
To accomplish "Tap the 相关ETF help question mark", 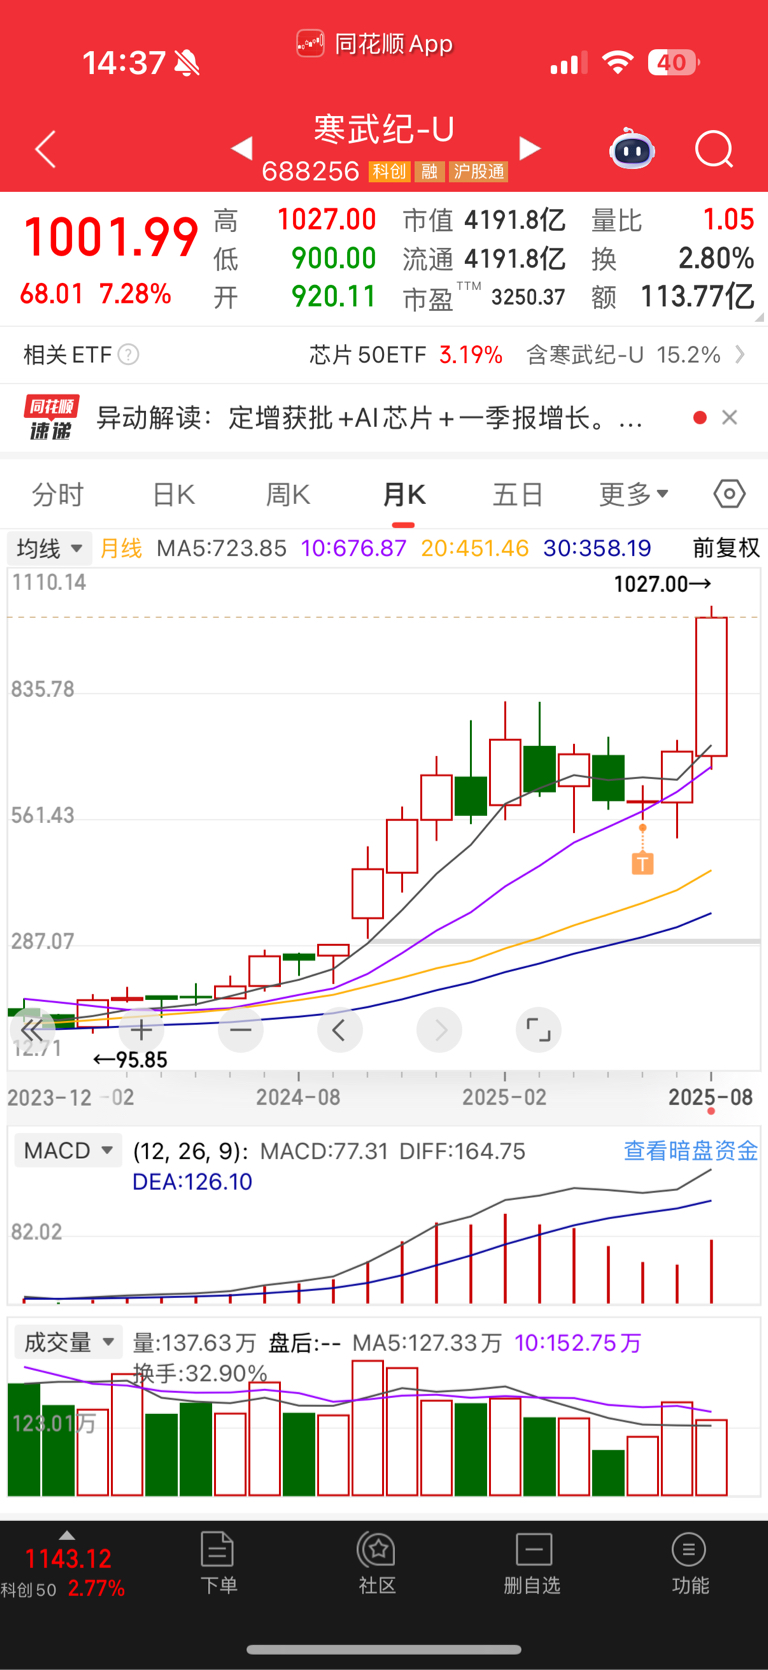I will click(x=128, y=354).
